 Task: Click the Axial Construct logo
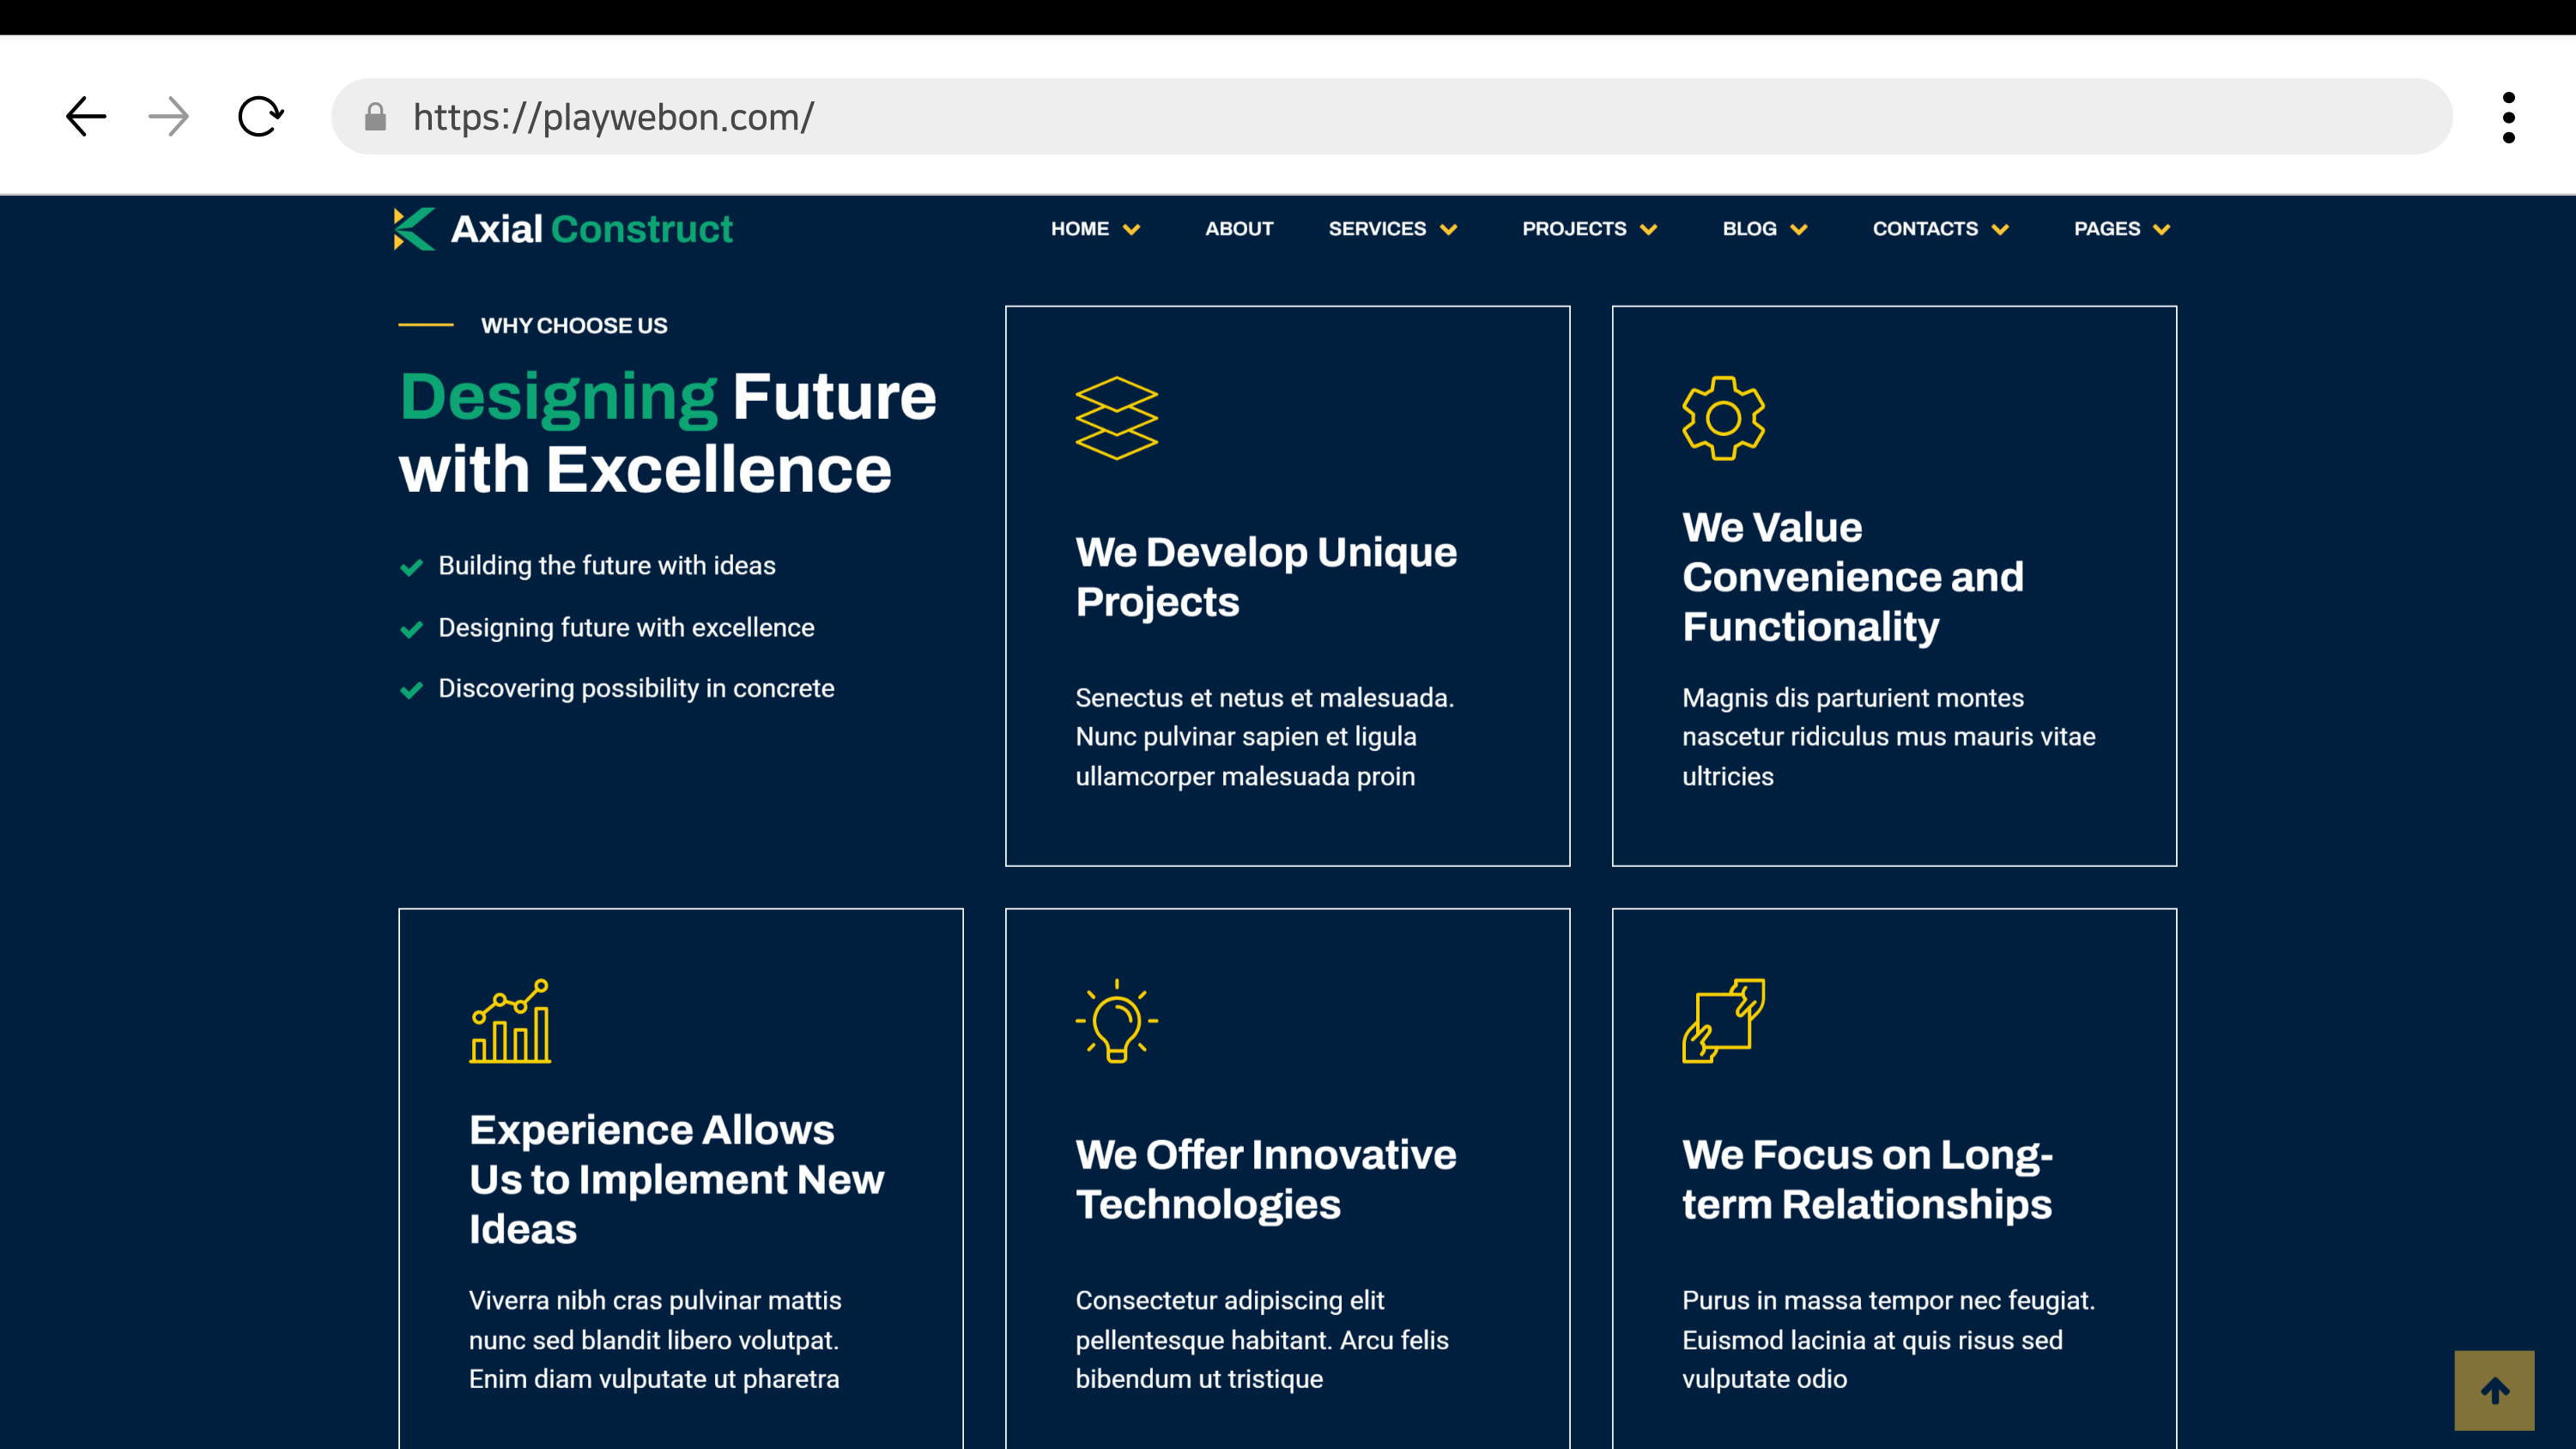[x=563, y=229]
